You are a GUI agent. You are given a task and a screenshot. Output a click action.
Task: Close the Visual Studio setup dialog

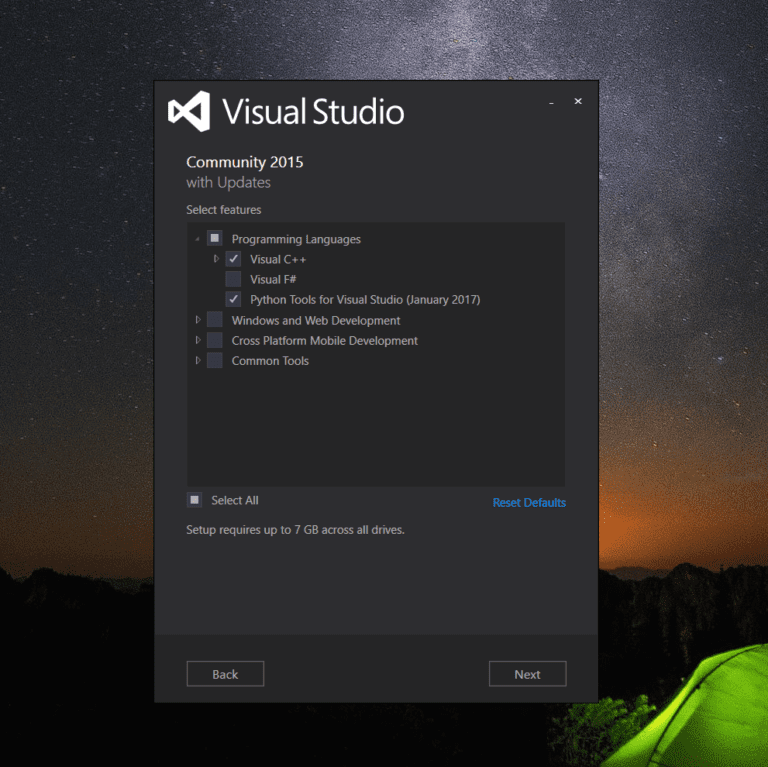tap(577, 102)
